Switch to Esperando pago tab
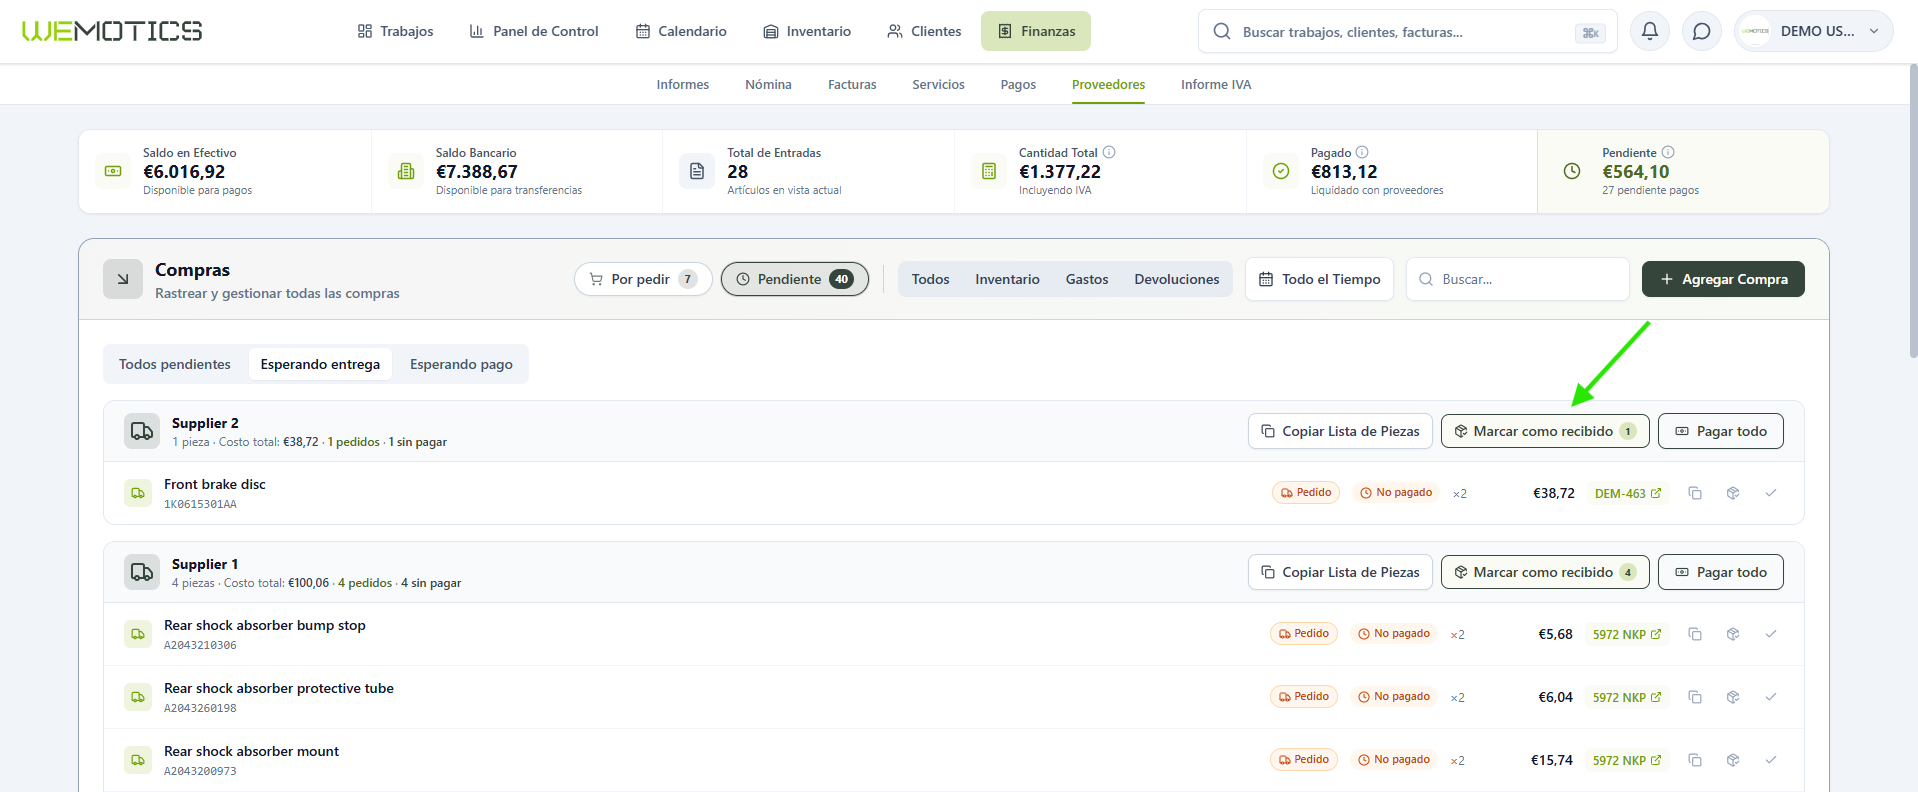Screen dimensions: 1918x792 [x=461, y=364]
